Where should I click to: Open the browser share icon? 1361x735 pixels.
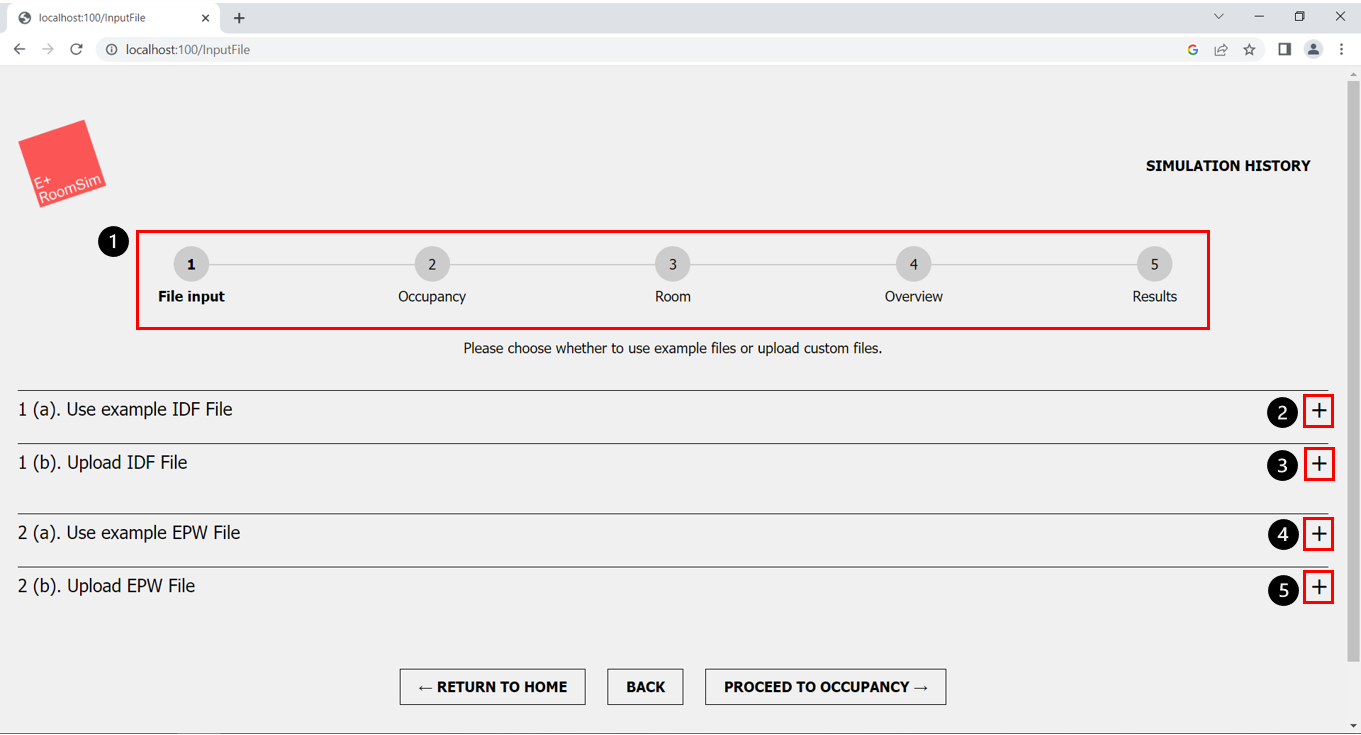coord(1221,49)
